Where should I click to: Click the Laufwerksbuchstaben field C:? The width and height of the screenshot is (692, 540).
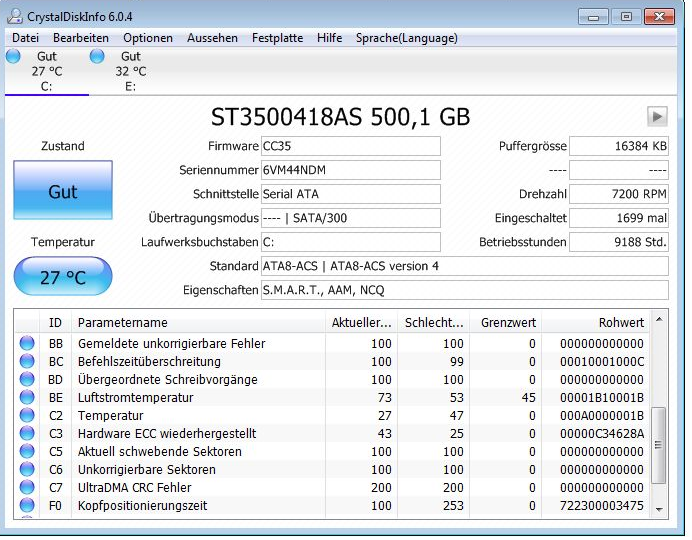(x=350, y=242)
